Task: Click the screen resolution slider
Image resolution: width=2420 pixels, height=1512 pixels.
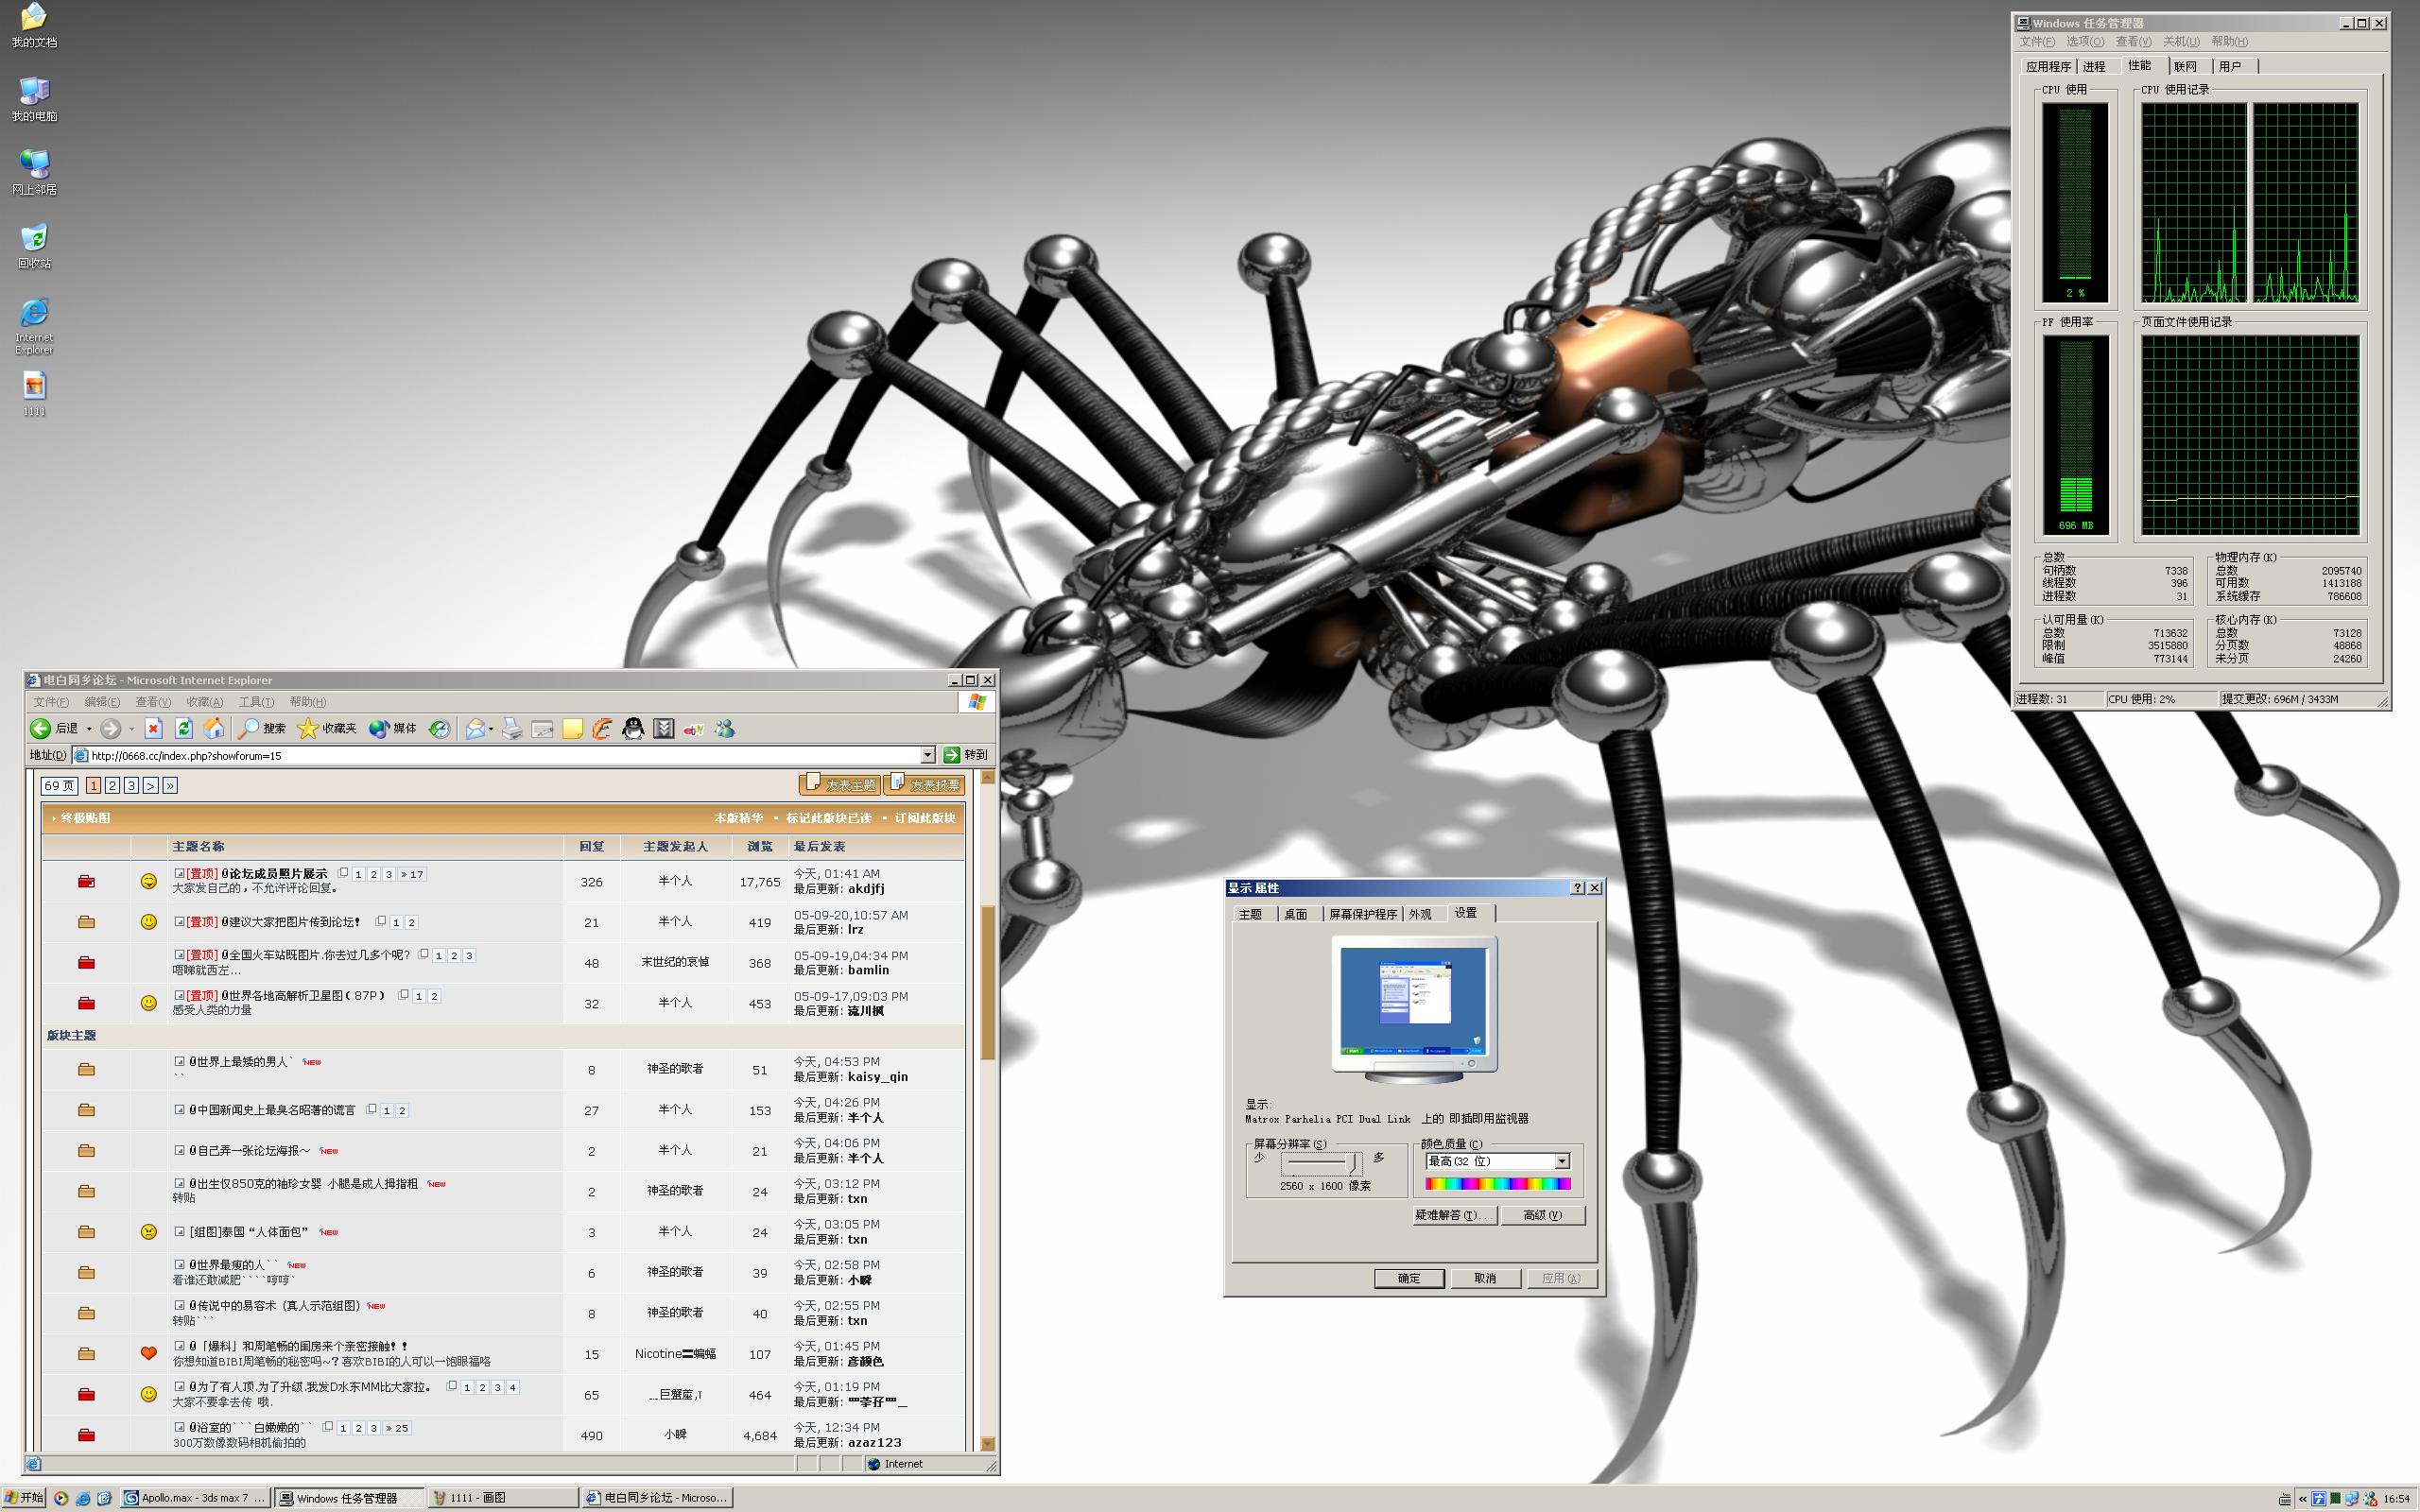Action: [1320, 1164]
